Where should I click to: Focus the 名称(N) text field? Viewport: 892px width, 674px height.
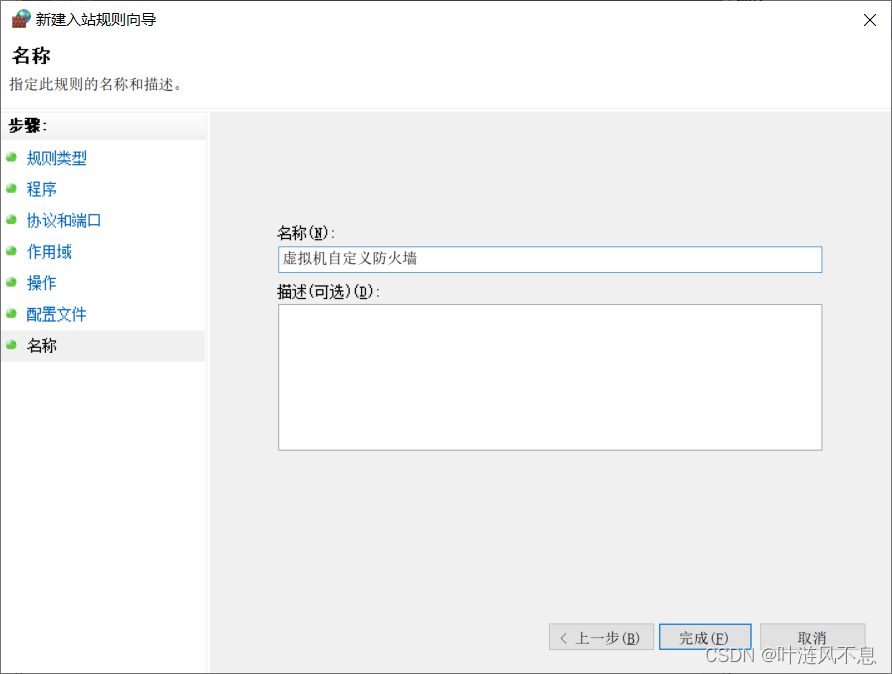coord(550,259)
